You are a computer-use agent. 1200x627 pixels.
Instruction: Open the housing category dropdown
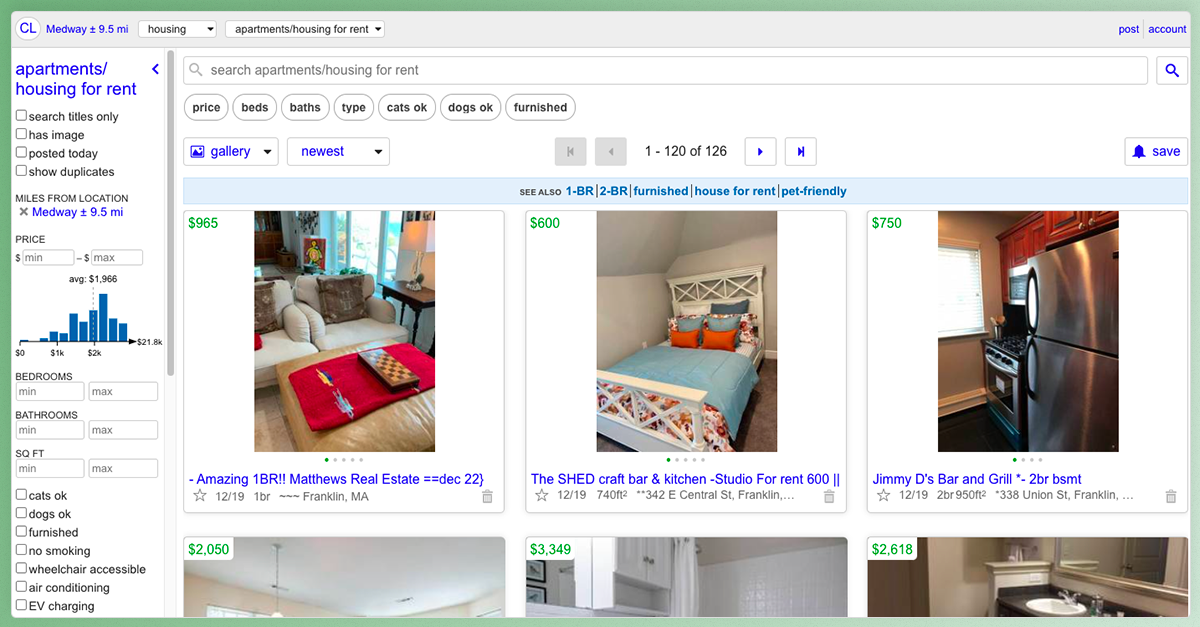(177, 29)
